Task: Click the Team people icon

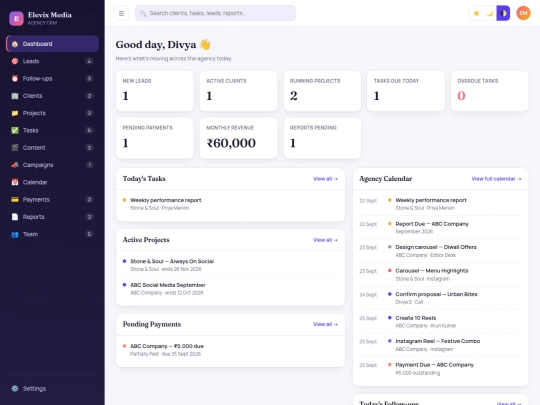Action: pos(15,234)
